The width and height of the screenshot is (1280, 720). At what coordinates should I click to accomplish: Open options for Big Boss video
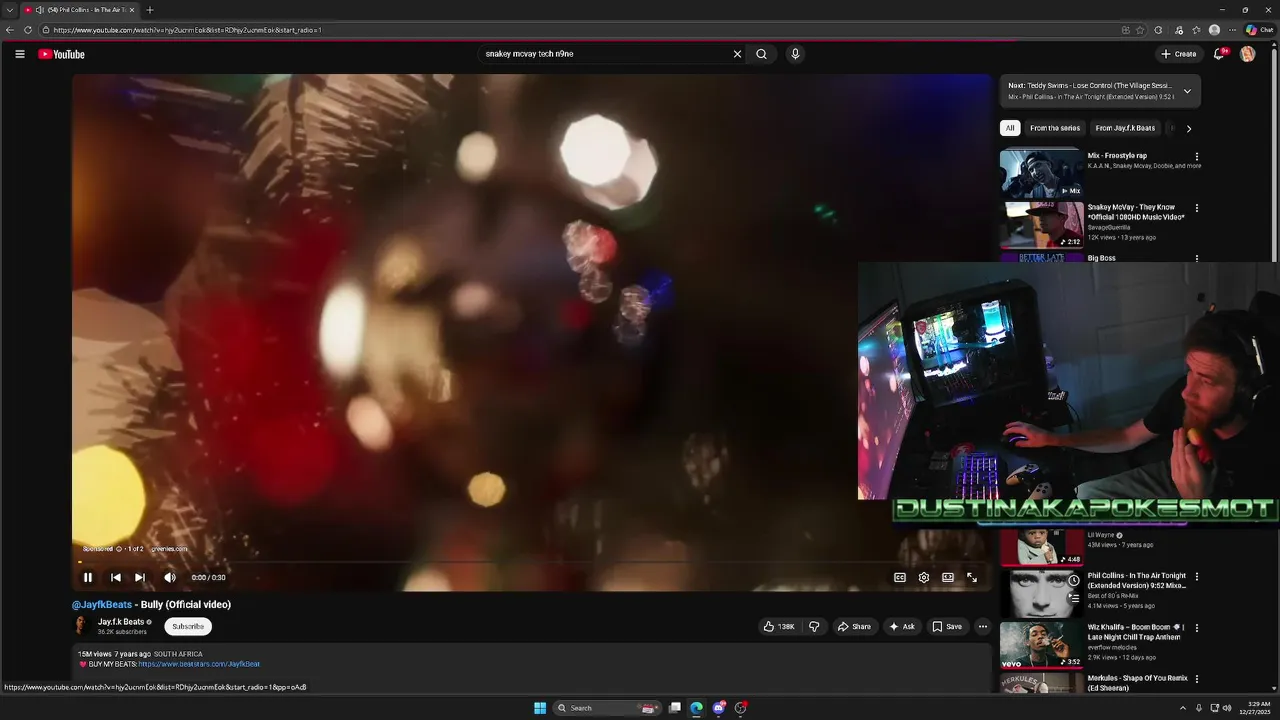(1196, 258)
